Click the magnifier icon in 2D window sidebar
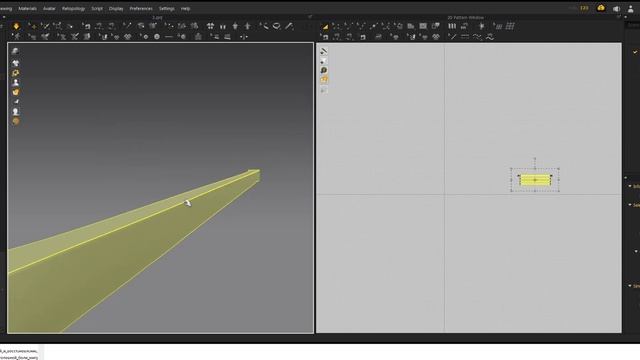This screenshot has width=640, height=360. (324, 70)
